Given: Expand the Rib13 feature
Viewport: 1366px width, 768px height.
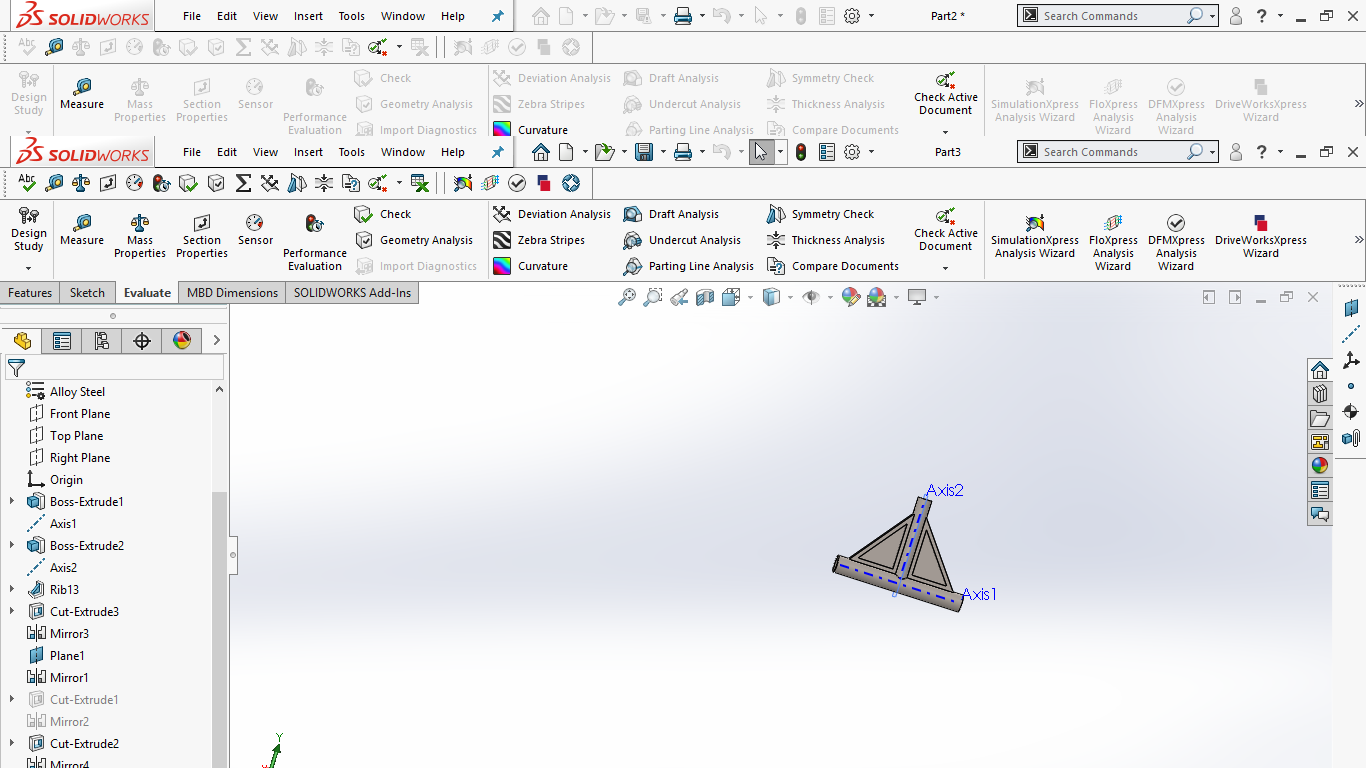Looking at the screenshot, I should coord(12,589).
